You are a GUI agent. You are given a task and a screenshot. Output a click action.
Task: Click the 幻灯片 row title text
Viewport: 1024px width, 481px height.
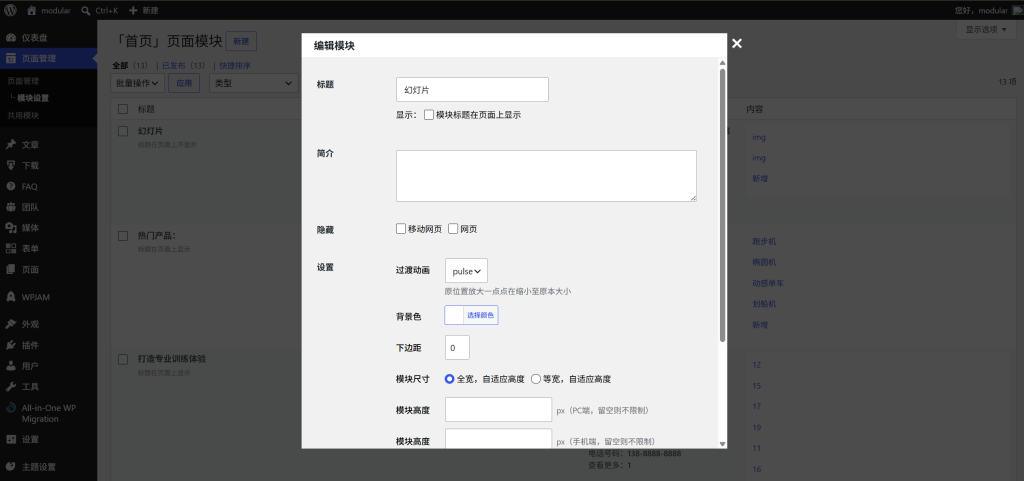coord(150,131)
